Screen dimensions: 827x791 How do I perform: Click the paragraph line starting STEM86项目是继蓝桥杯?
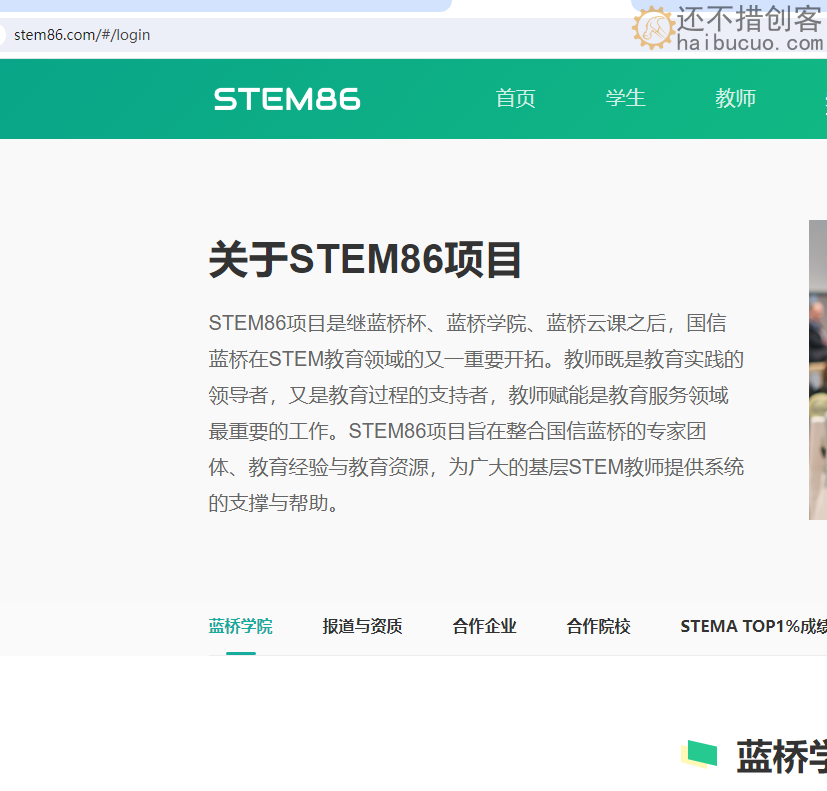click(467, 323)
